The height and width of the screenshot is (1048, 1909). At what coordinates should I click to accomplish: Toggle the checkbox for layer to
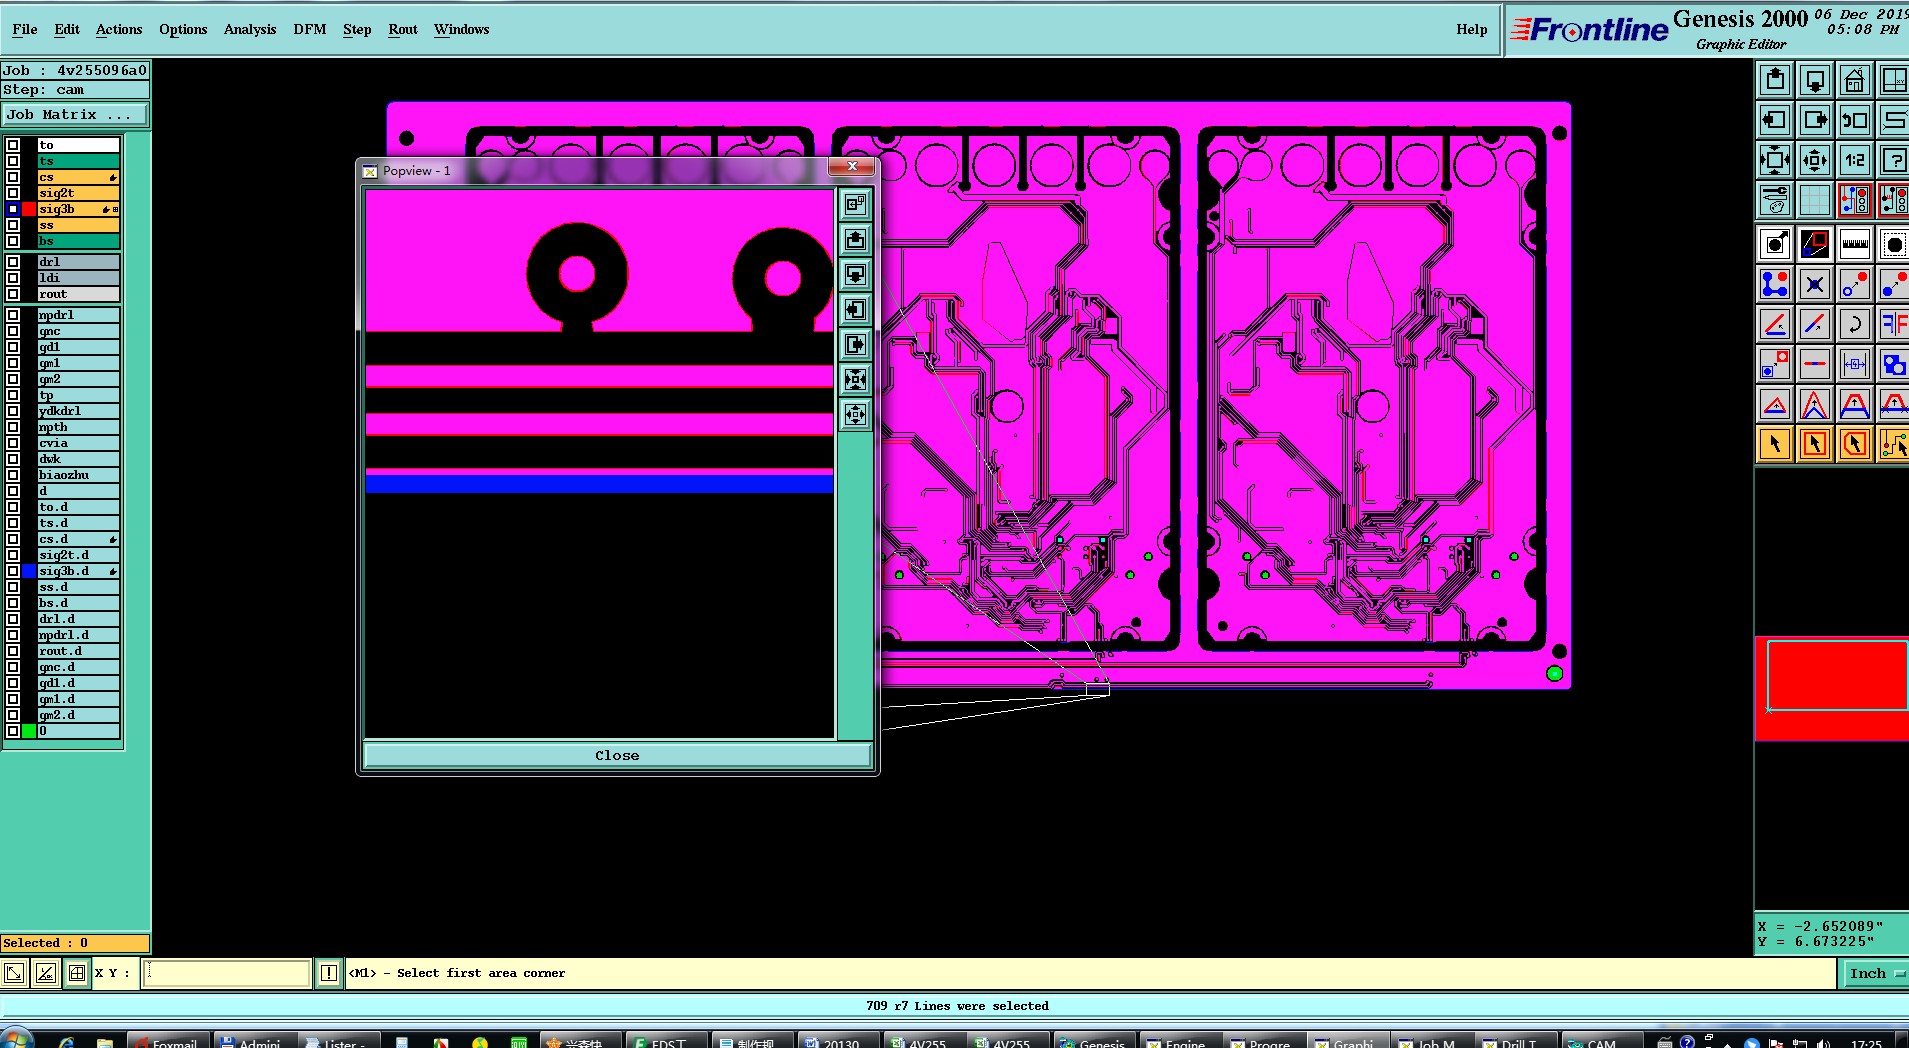coord(13,145)
